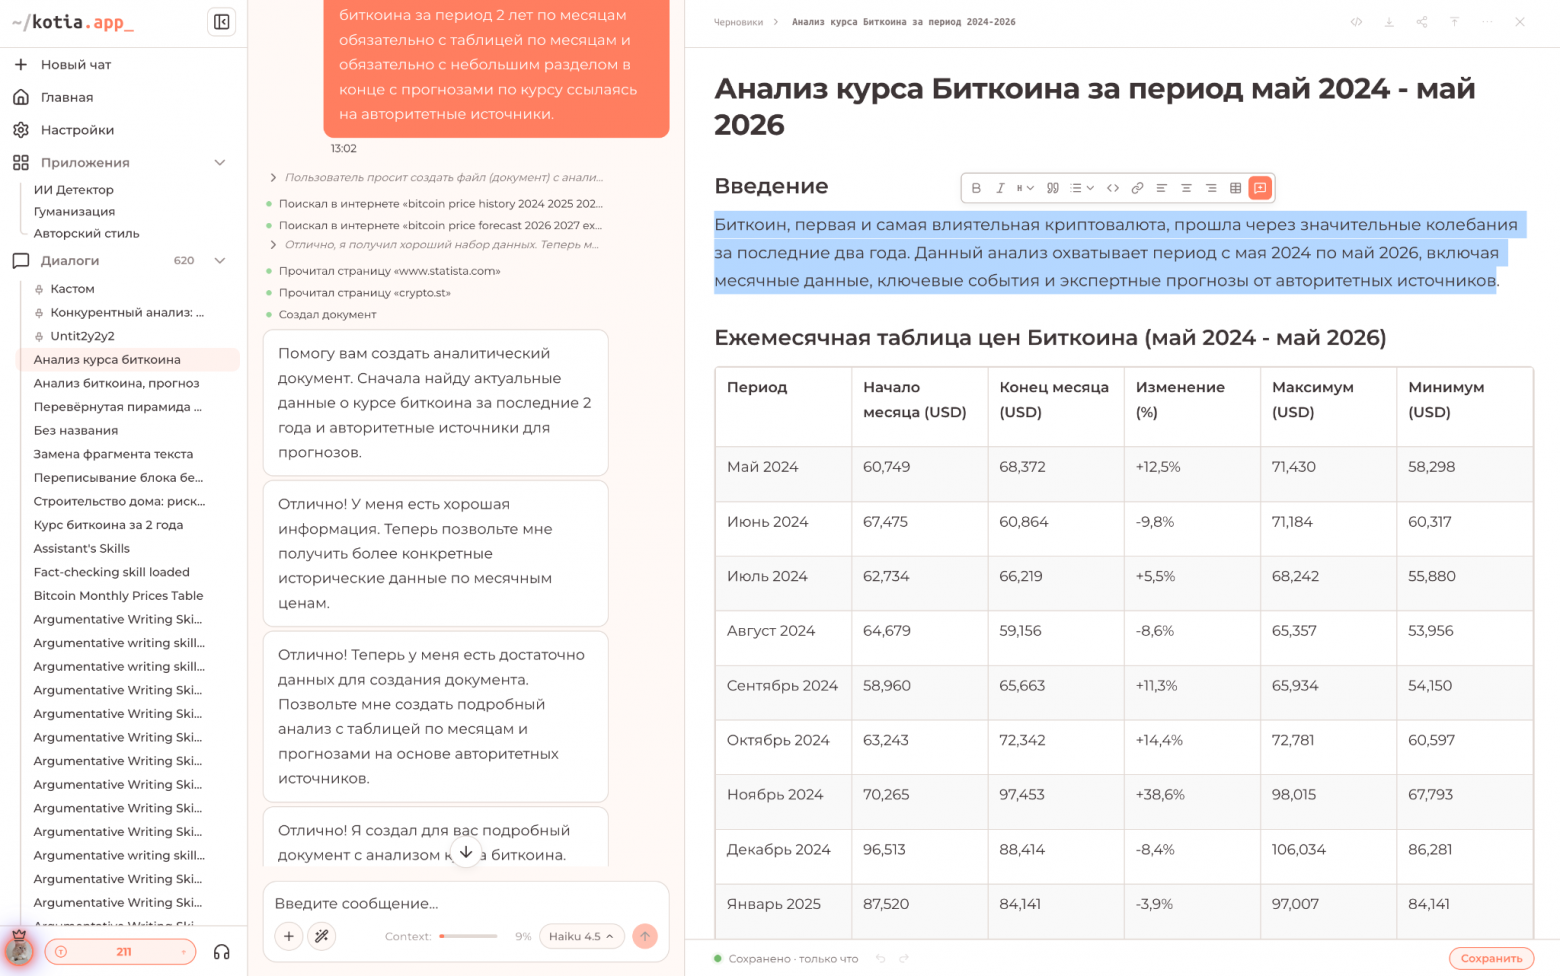Screen dimensions: 1560x976
Task: Insert a table via the toolbar icon
Action: (x=1236, y=188)
